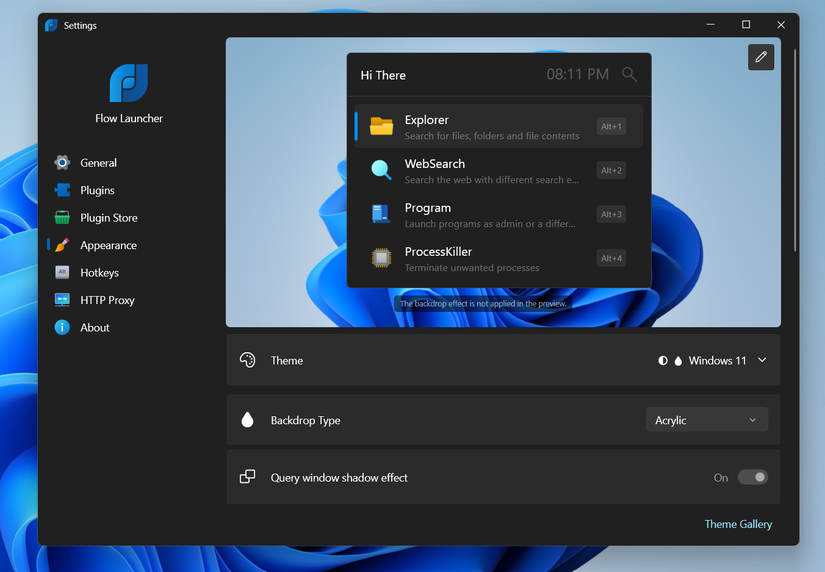Image resolution: width=825 pixels, height=572 pixels.
Task: Click the Backdrop Type droplet icon
Action: pos(247,419)
